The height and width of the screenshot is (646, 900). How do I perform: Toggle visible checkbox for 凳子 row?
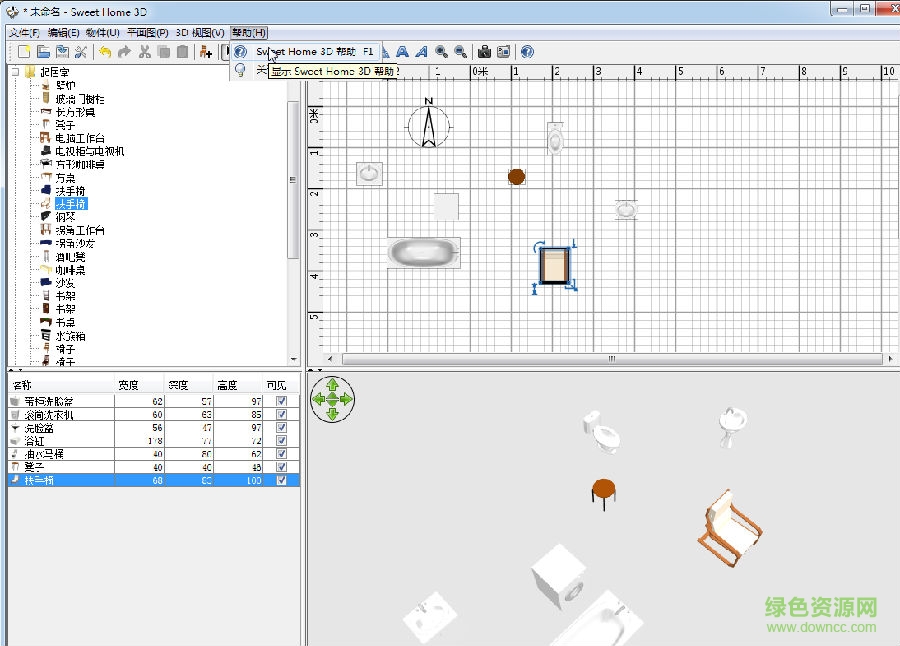[281, 467]
